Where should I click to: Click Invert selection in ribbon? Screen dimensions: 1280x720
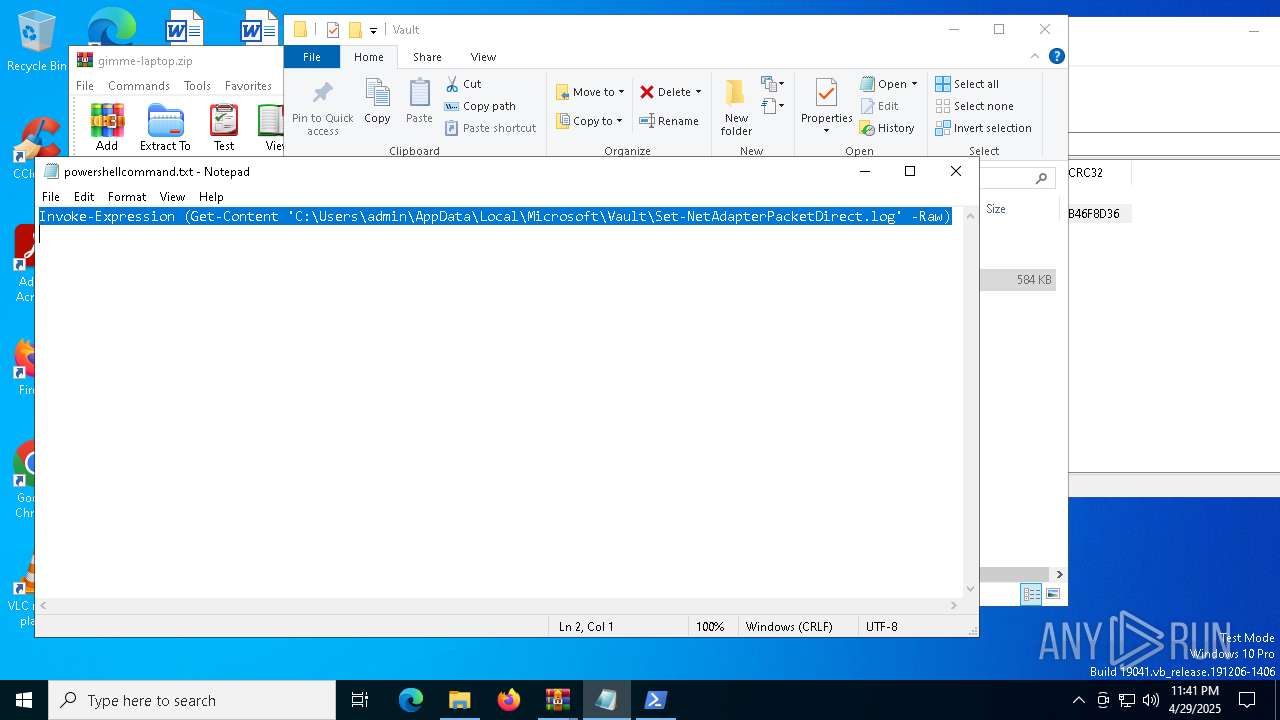[983, 128]
